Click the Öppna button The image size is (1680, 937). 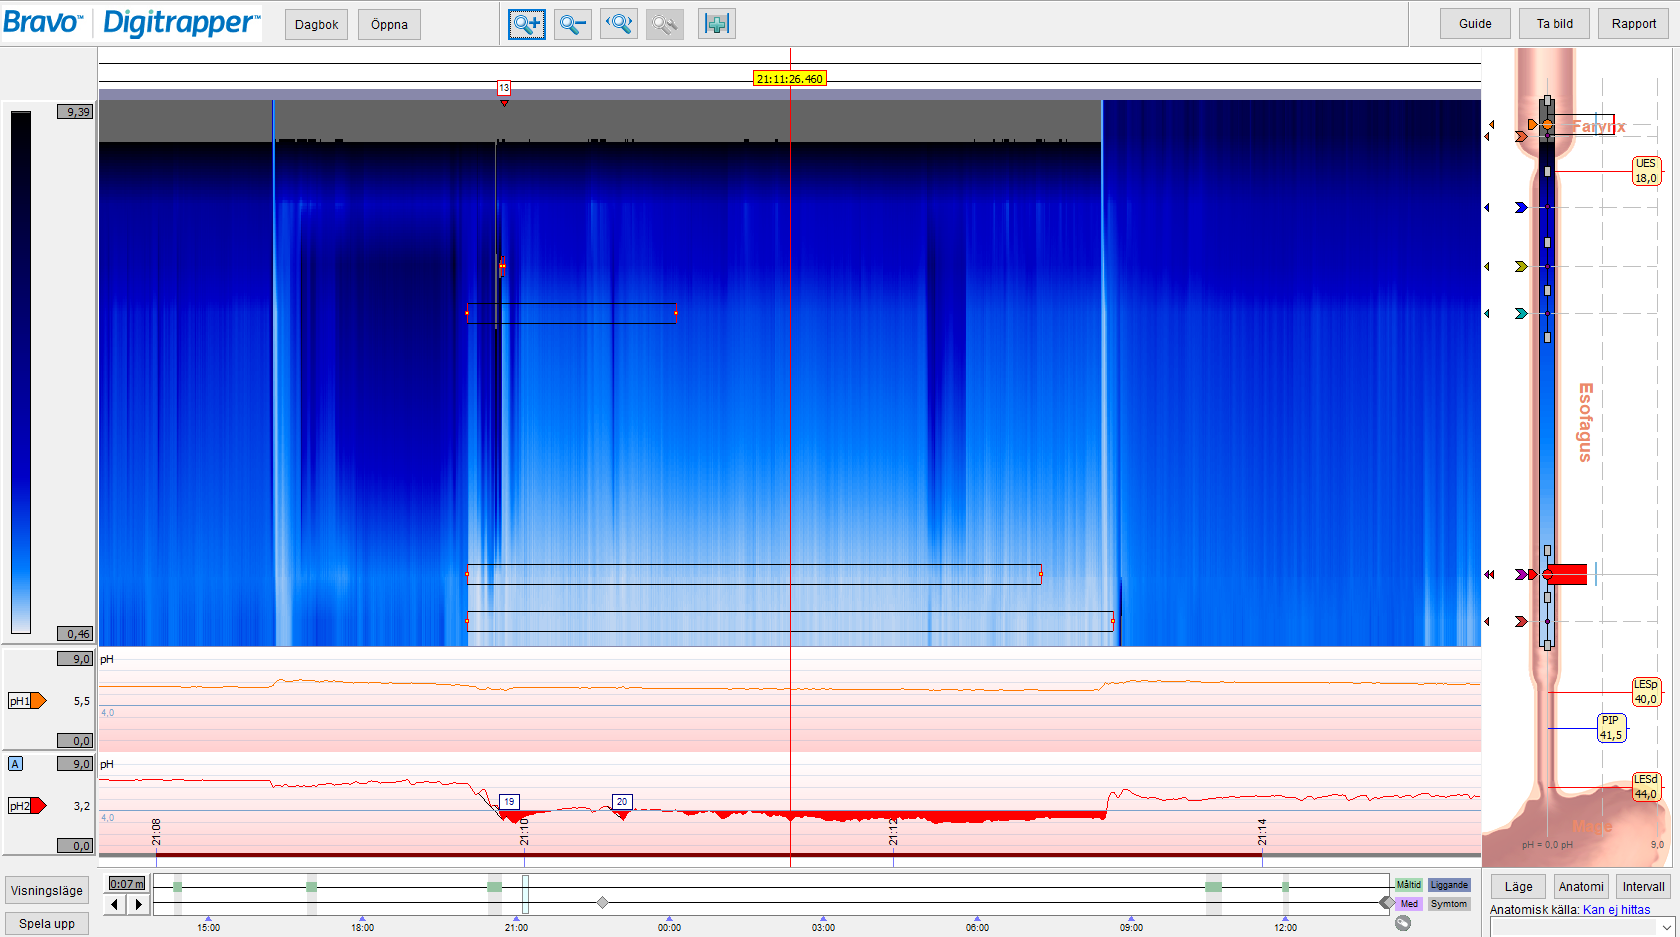389,25
